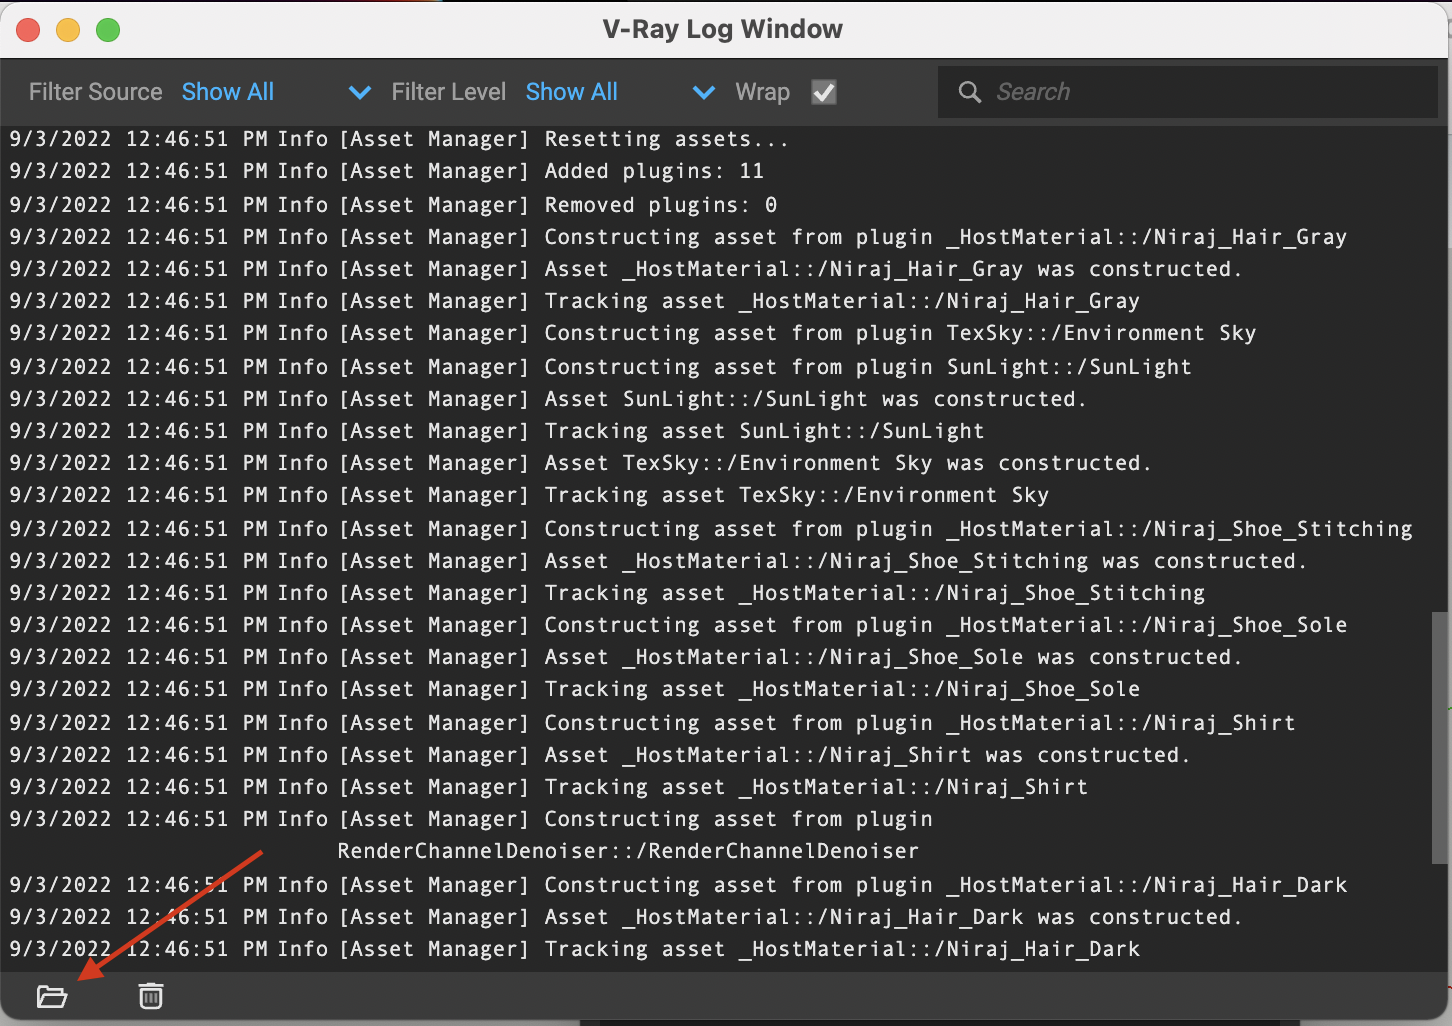Select 'Constructing asset from plugin SunLight::/SunLight' line
The height and width of the screenshot is (1026, 1452).
point(601,367)
